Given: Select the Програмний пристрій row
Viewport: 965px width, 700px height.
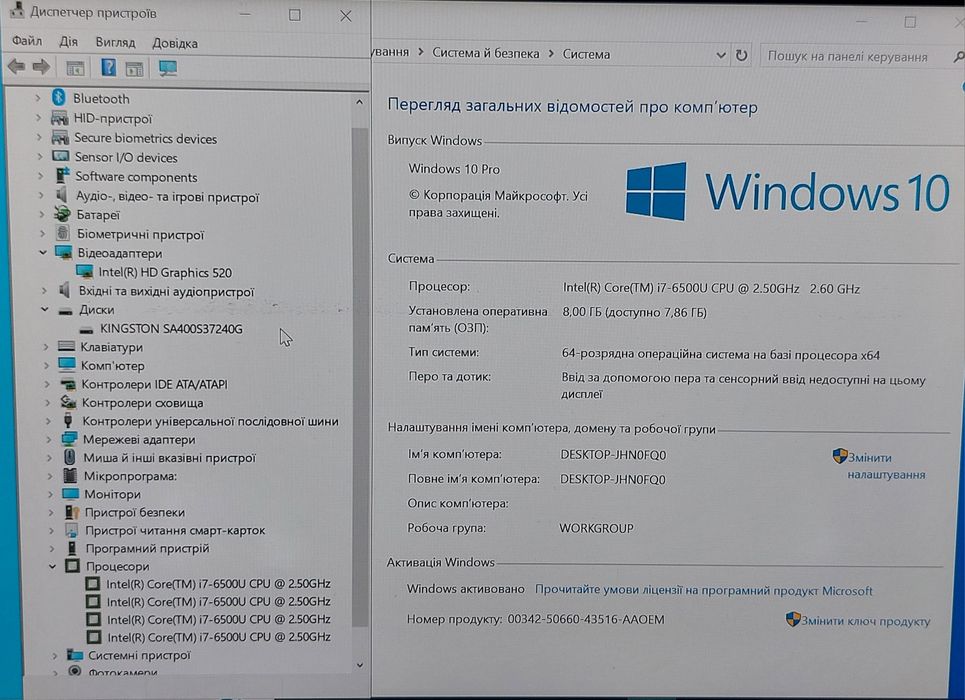Looking at the screenshot, I should [x=146, y=548].
